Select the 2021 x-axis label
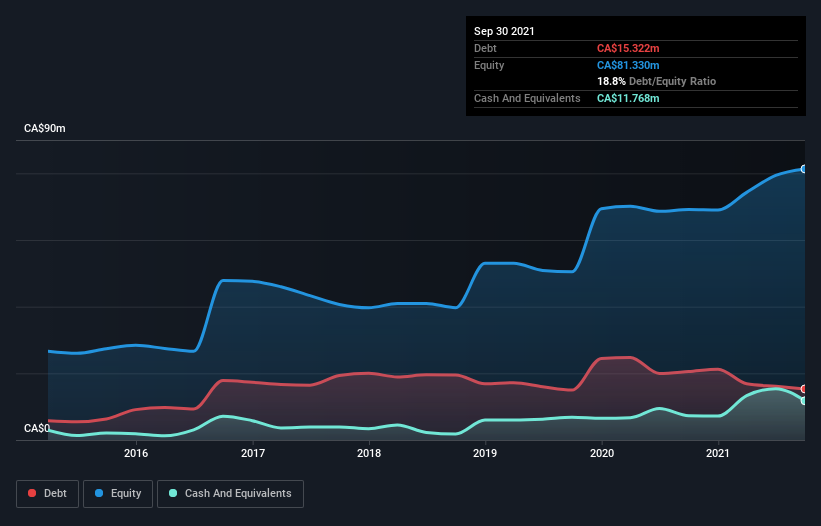 [x=718, y=453]
